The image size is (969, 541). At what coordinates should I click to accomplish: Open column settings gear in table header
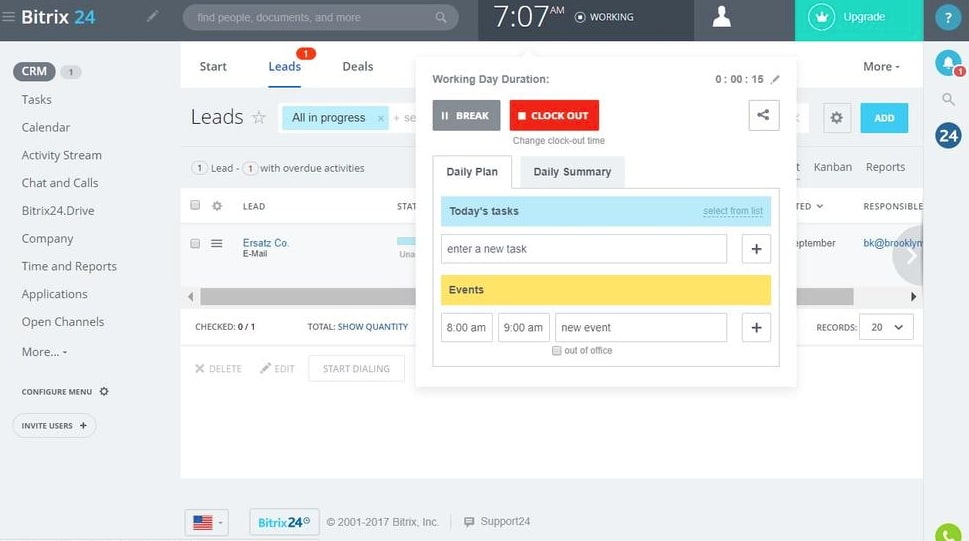pyautogui.click(x=217, y=206)
